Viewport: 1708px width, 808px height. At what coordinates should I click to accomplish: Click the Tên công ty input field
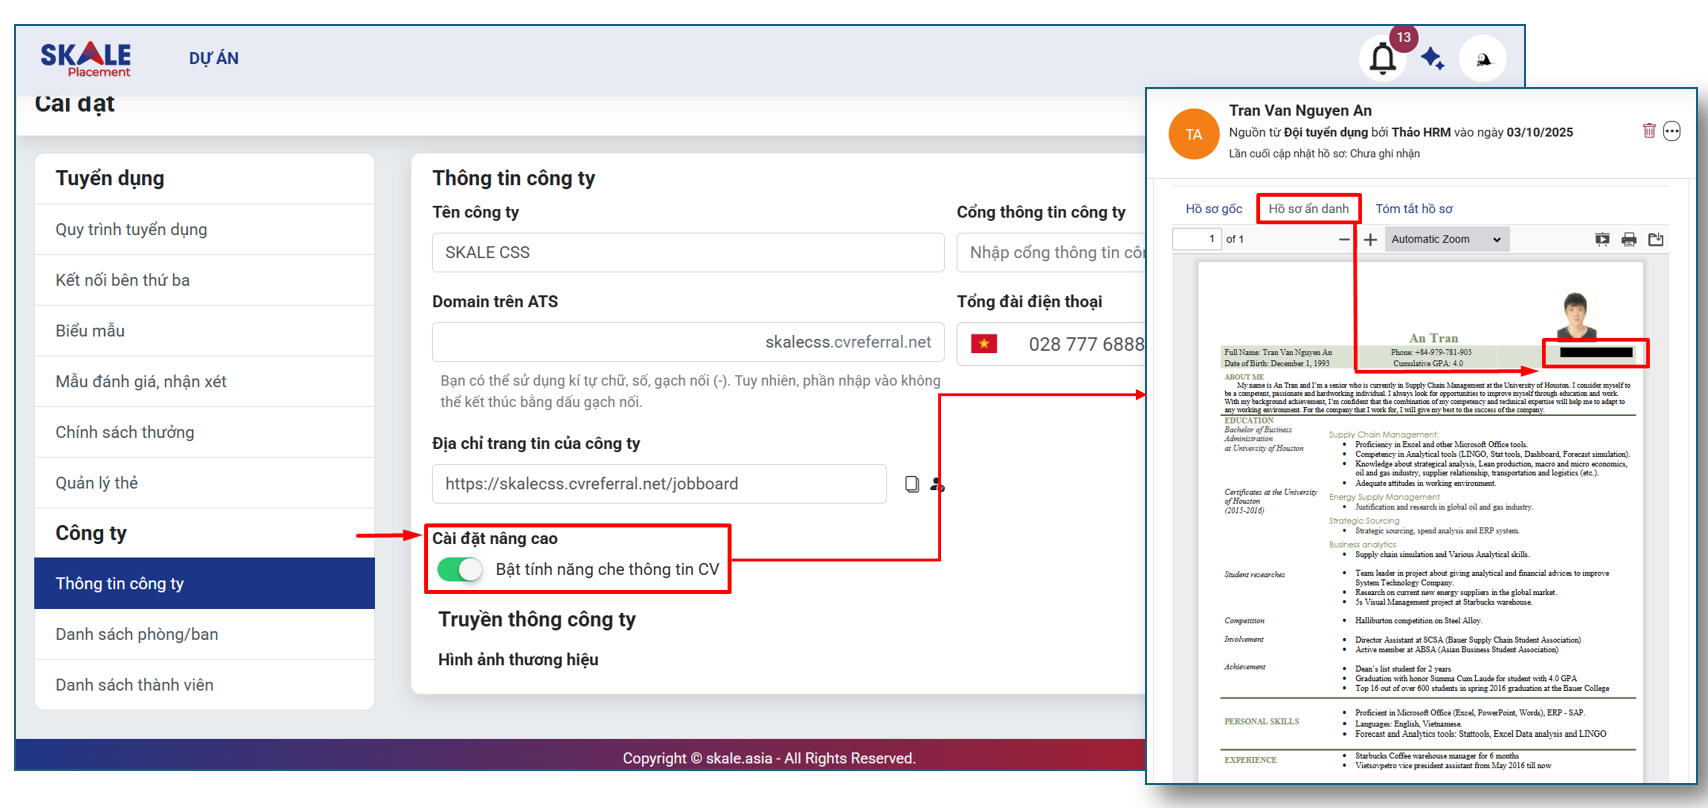(x=687, y=252)
